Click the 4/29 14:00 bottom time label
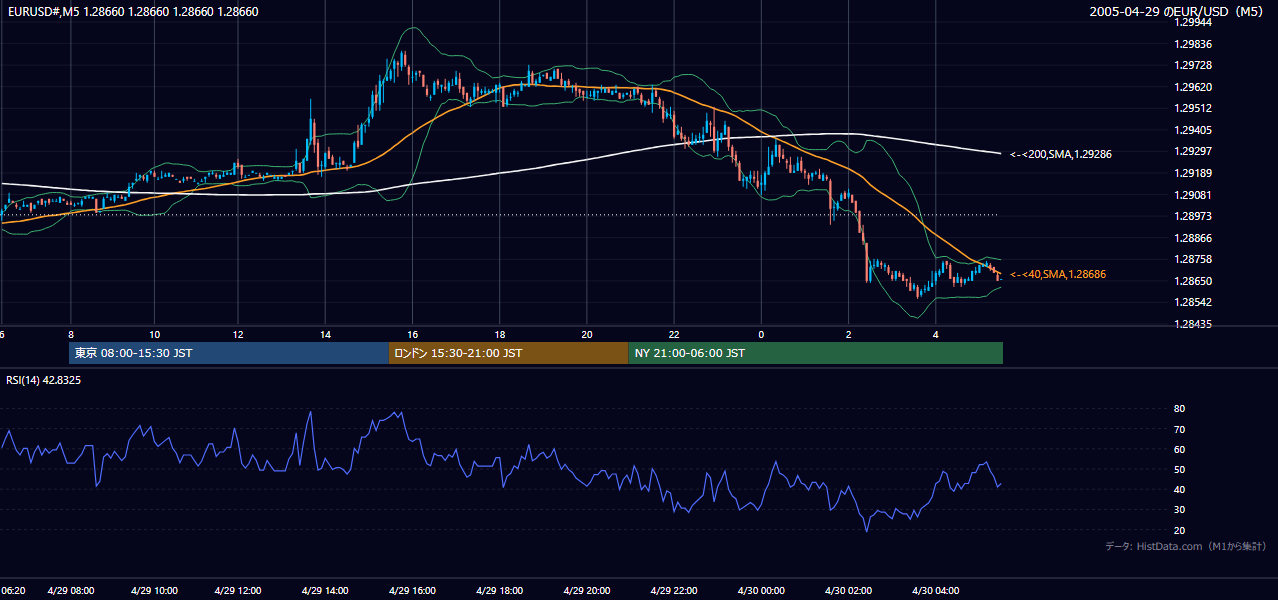The height and width of the screenshot is (600, 1278). (x=325, y=591)
